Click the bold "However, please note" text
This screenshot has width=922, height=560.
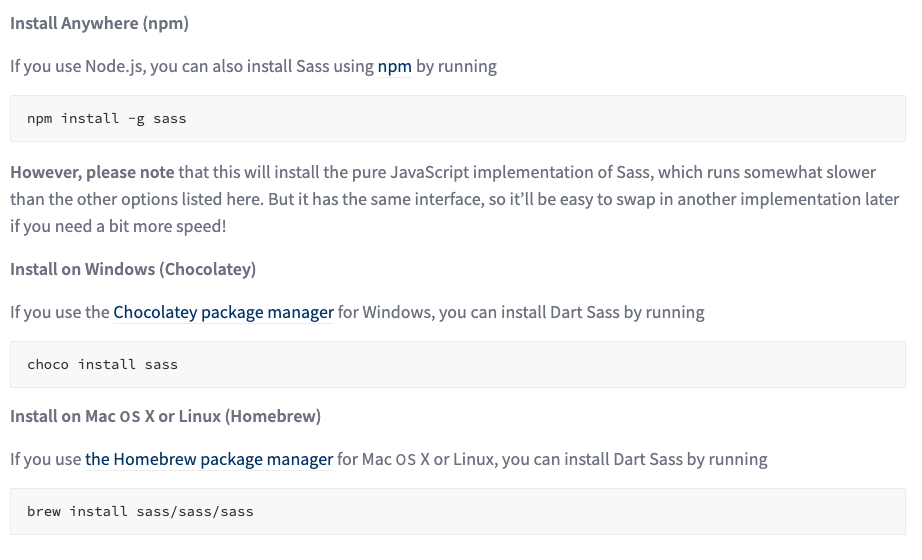(92, 172)
